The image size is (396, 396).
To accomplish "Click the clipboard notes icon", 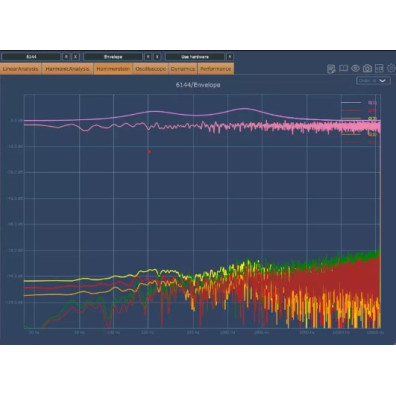I will click(x=331, y=69).
